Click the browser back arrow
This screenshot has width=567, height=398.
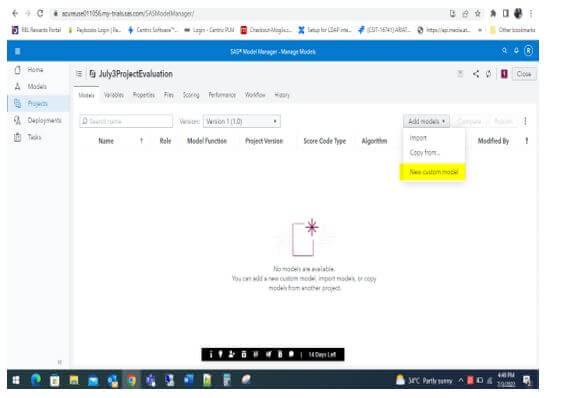point(15,13)
